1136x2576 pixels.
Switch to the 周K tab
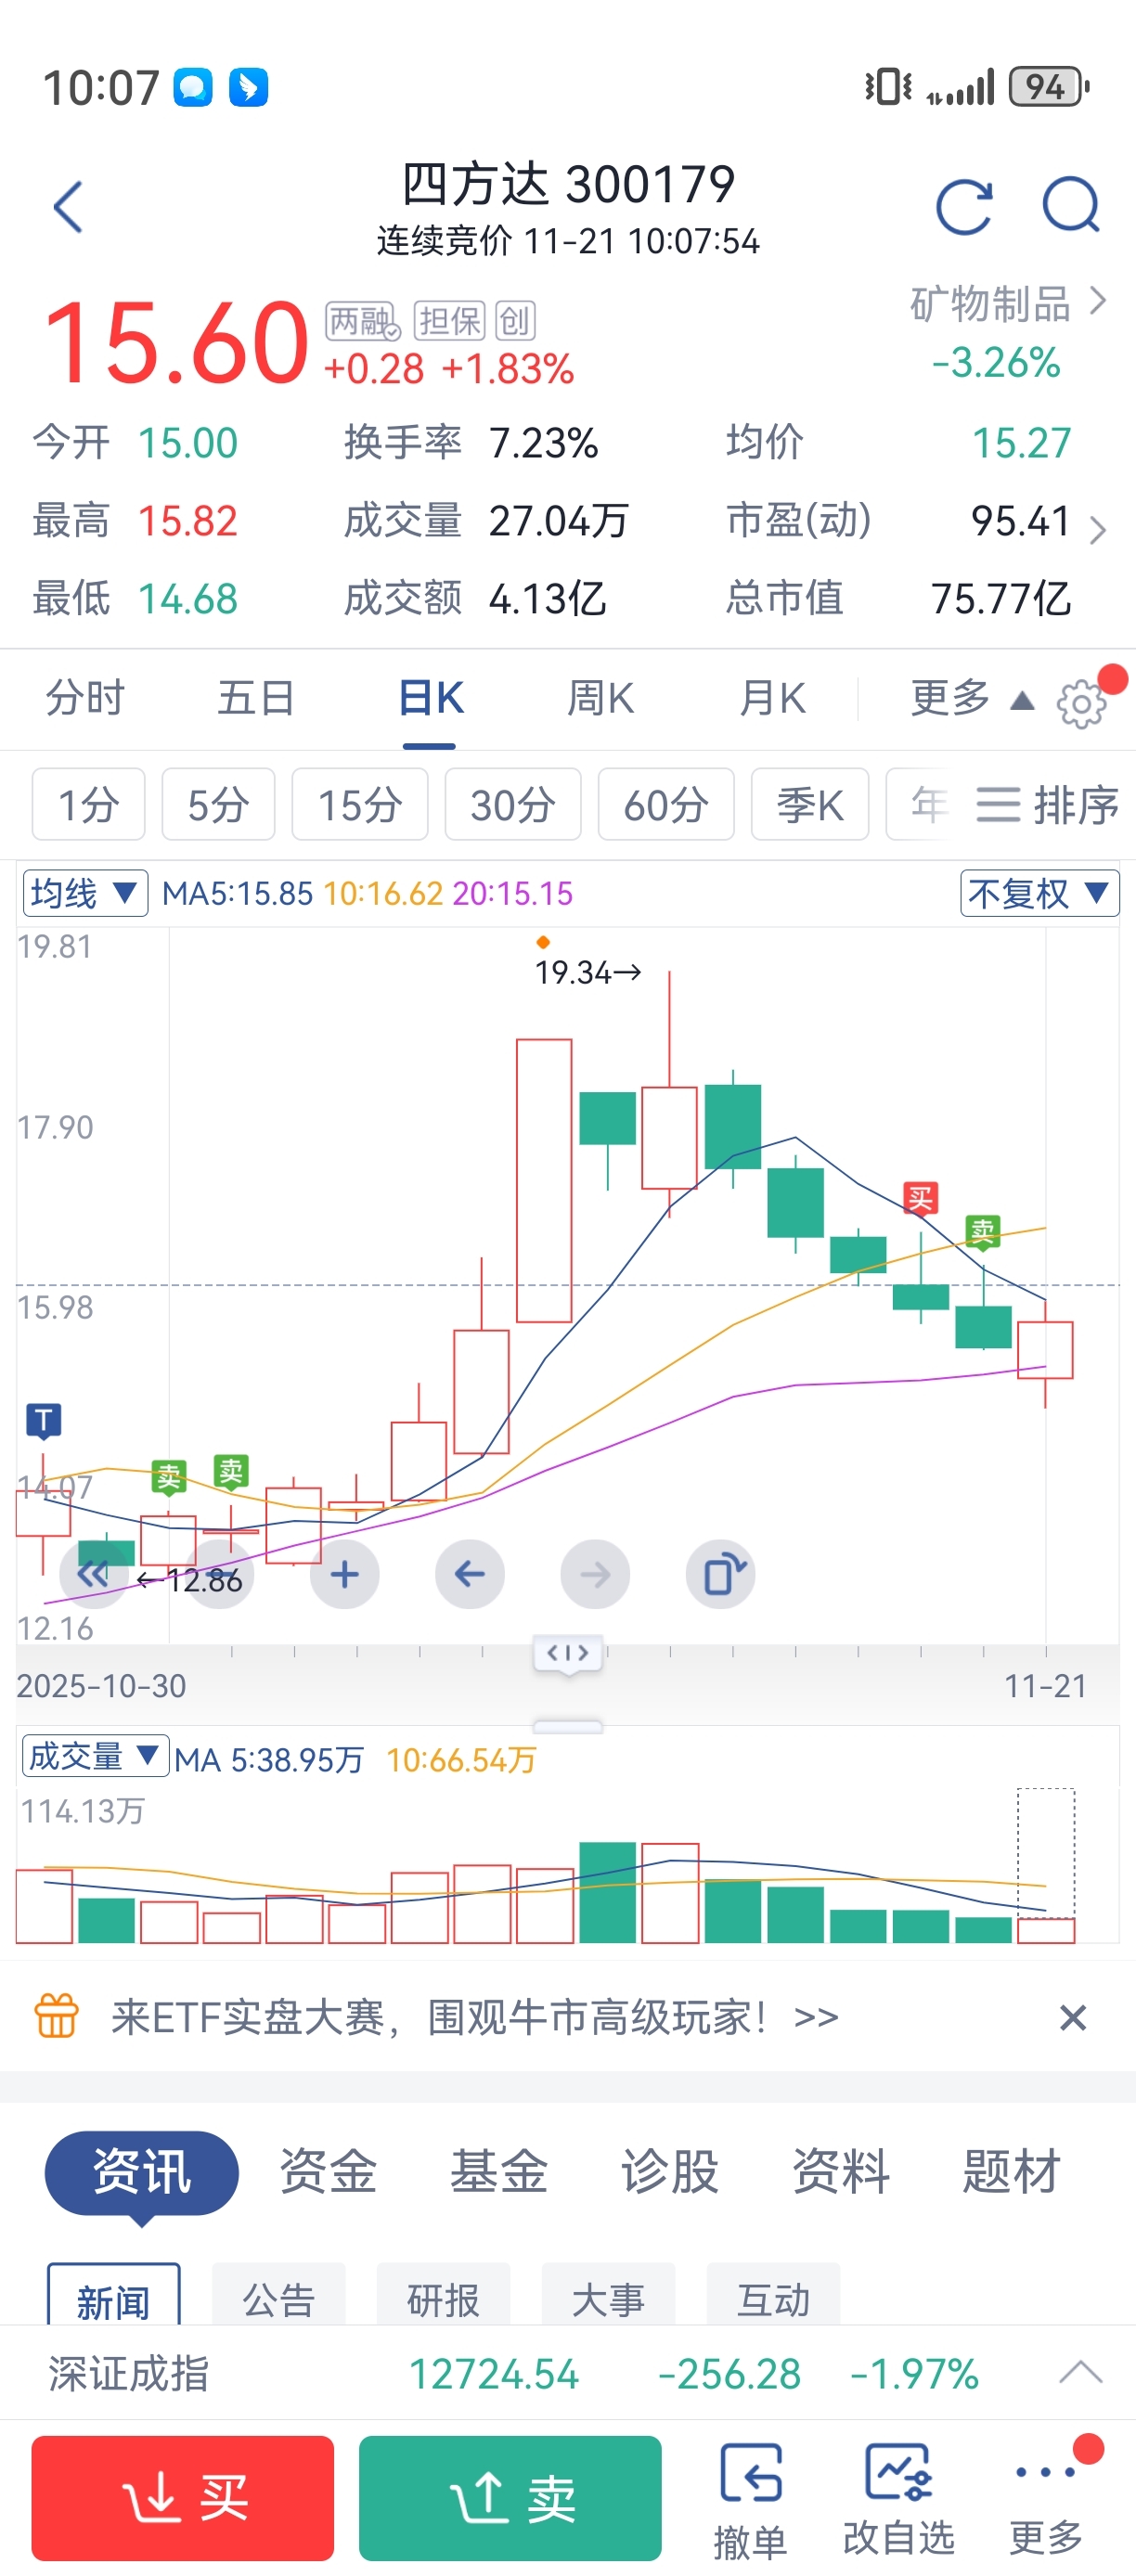600,698
